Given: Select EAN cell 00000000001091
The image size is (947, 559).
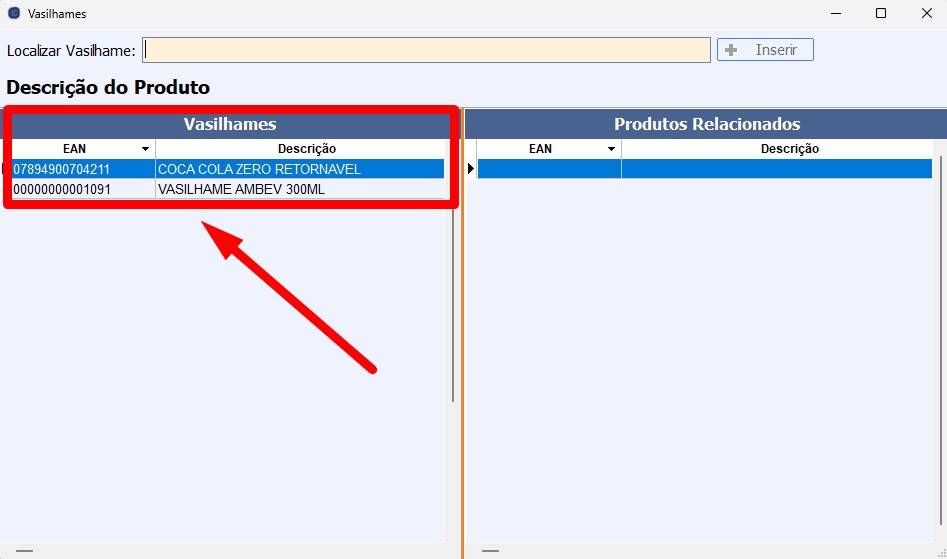Looking at the screenshot, I should point(83,189).
